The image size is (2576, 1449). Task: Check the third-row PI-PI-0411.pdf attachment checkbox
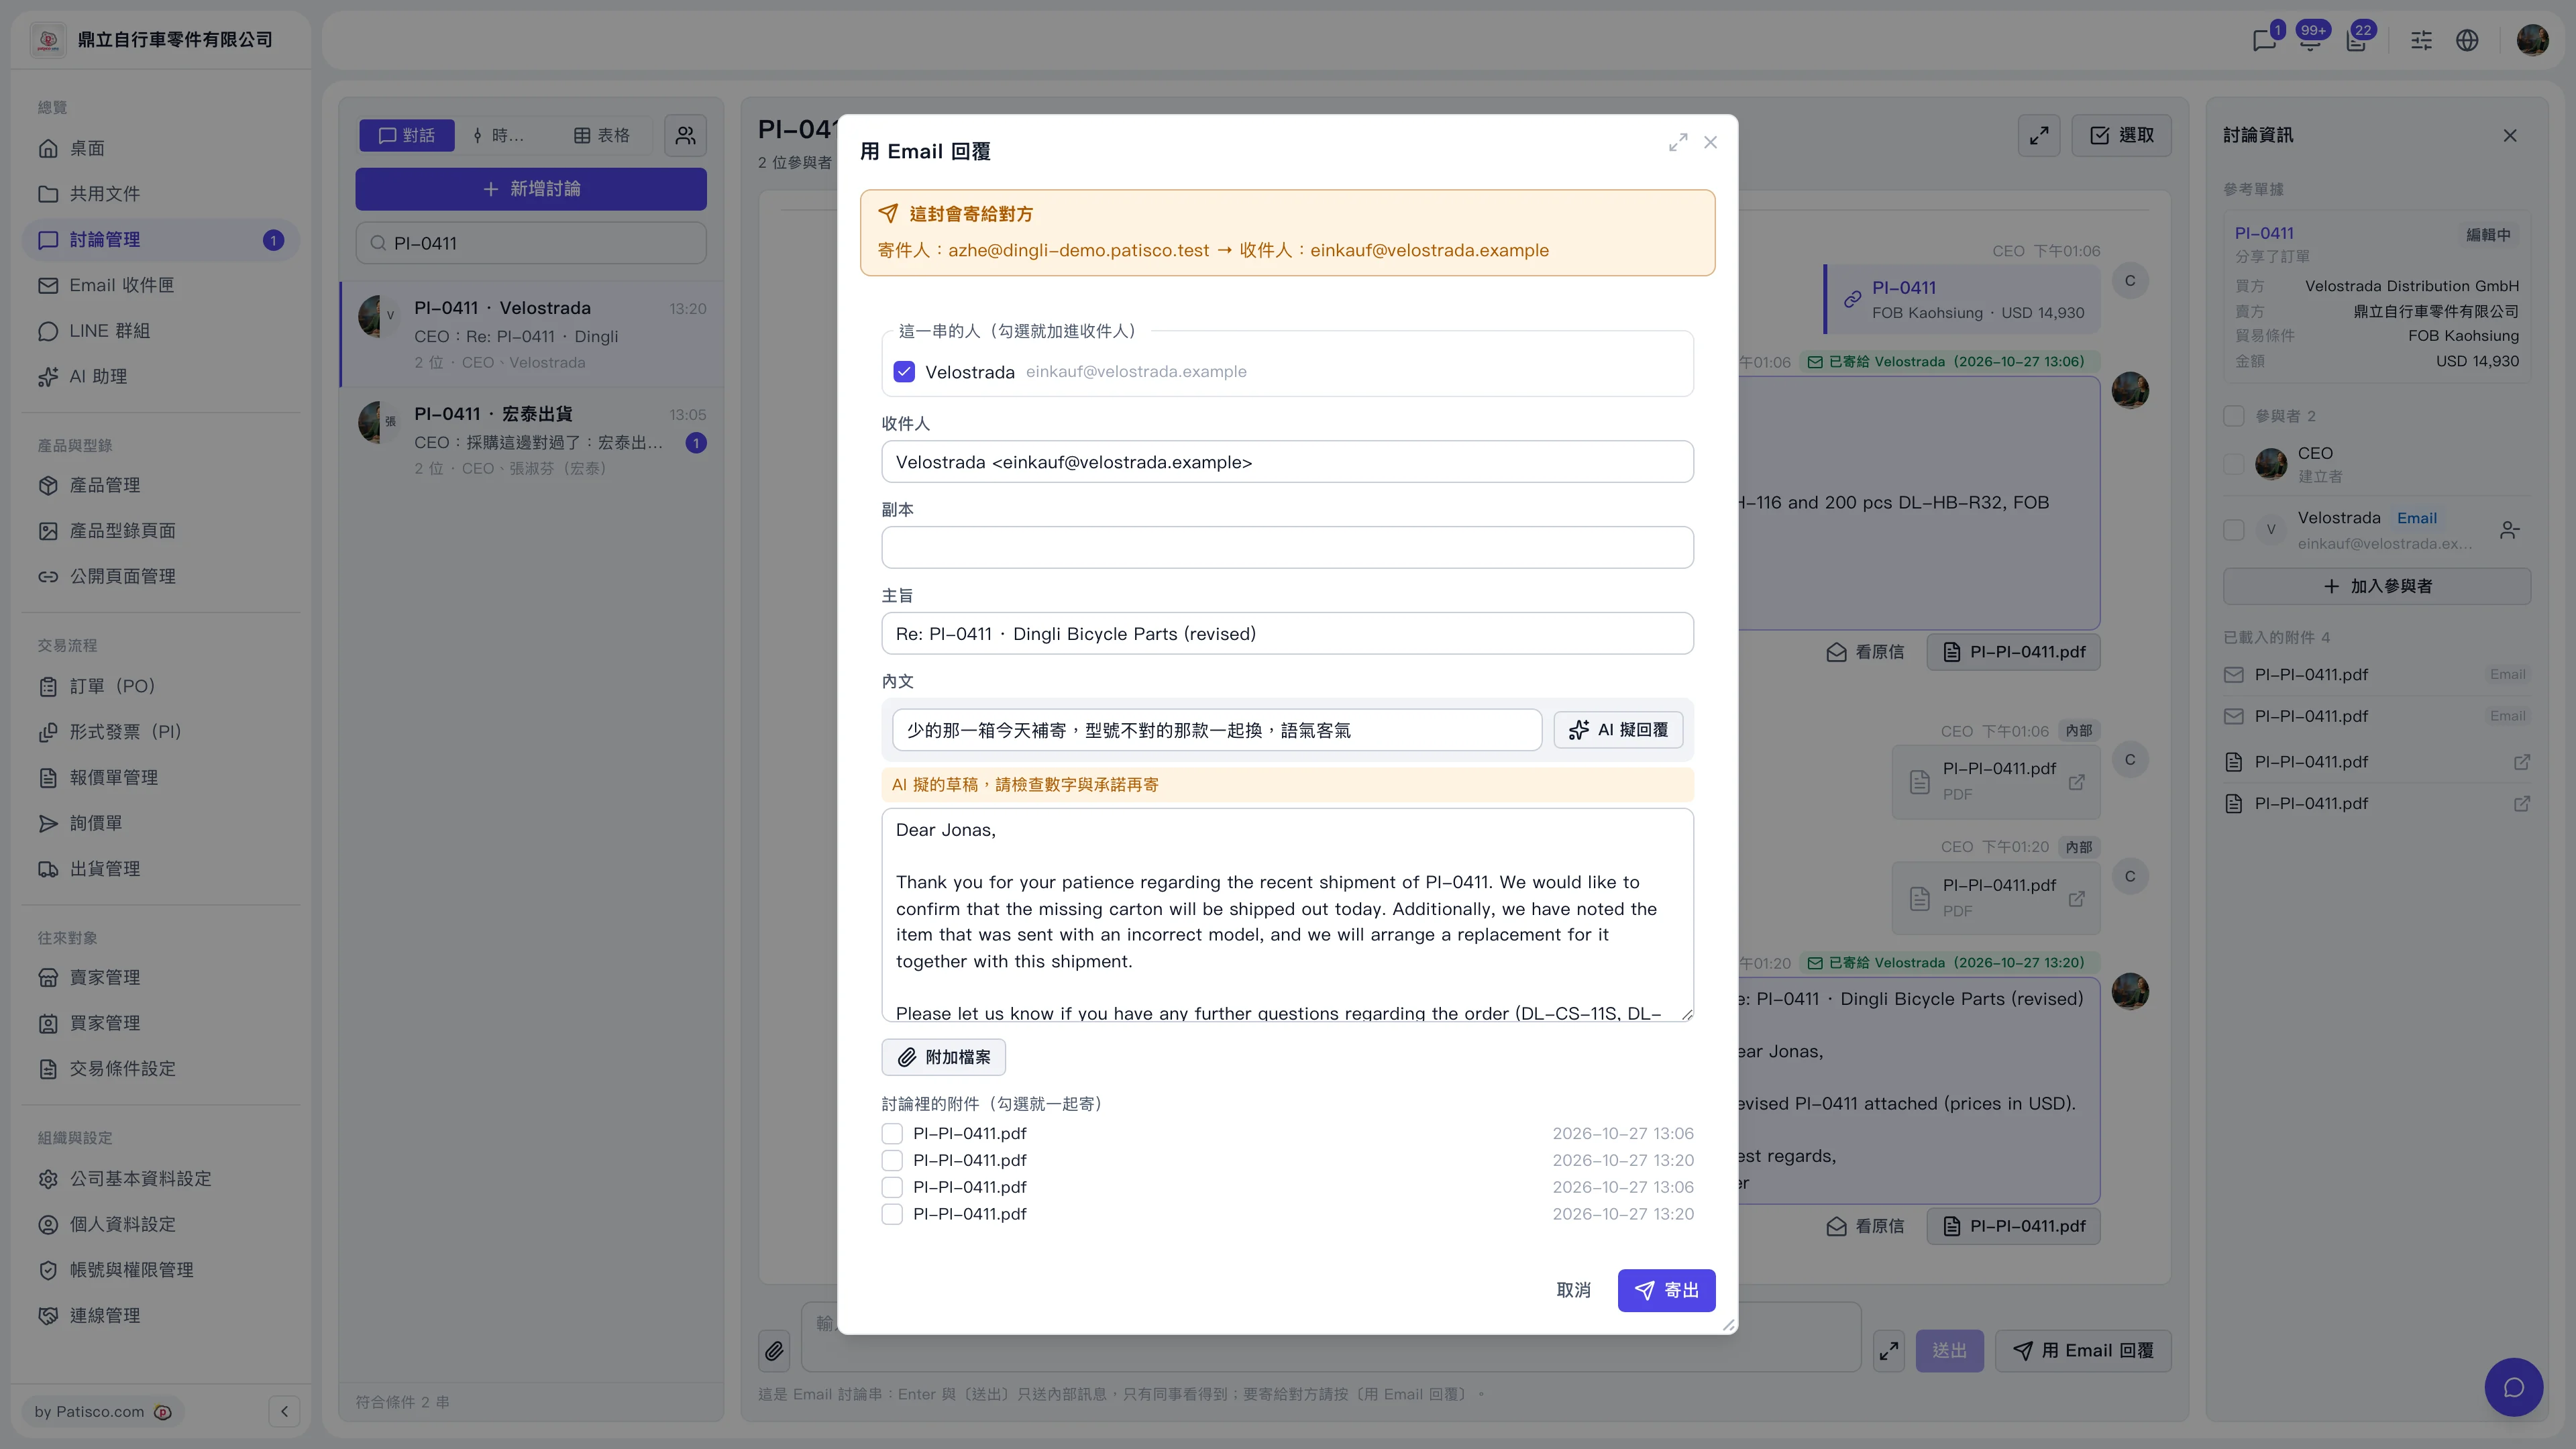[x=892, y=1187]
